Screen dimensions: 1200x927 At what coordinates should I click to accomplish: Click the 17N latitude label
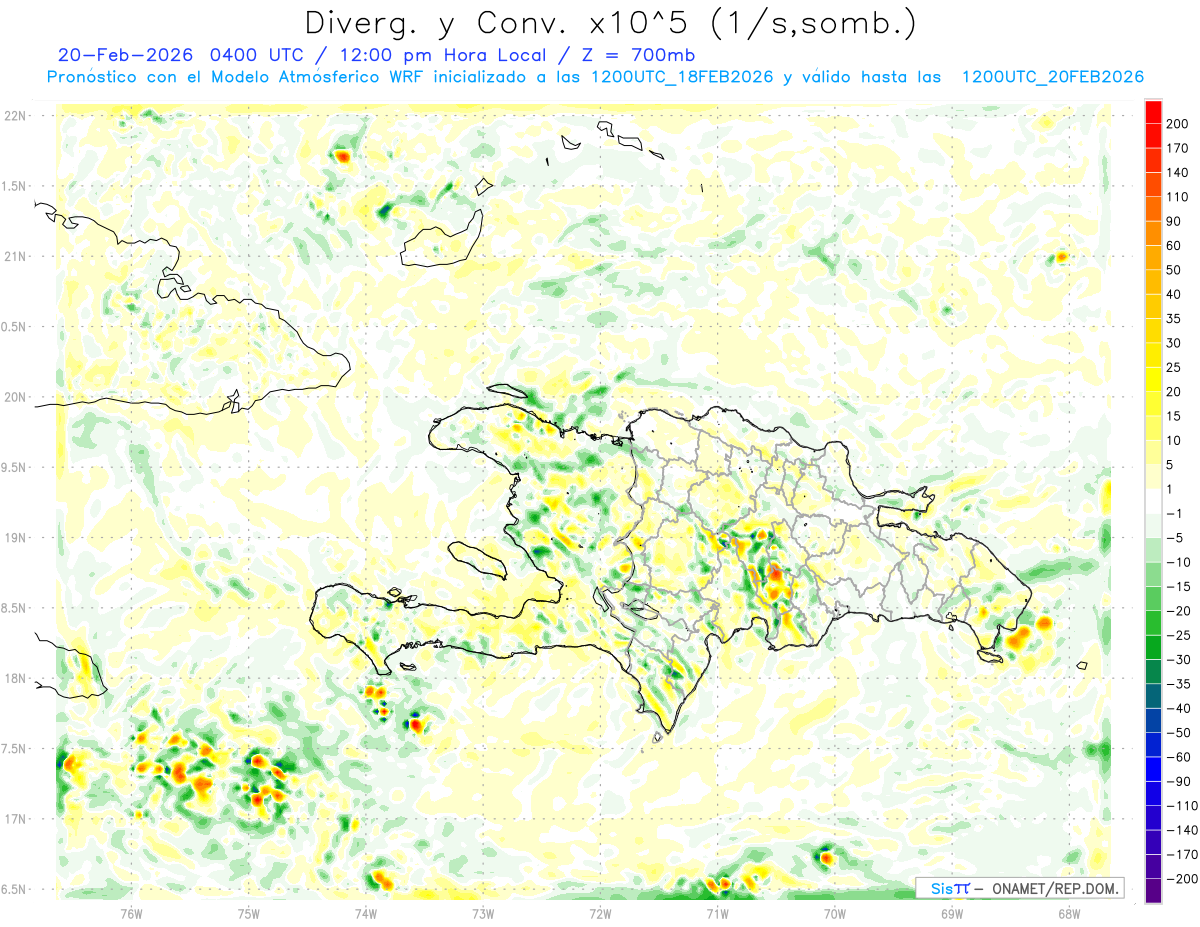(x=15, y=819)
